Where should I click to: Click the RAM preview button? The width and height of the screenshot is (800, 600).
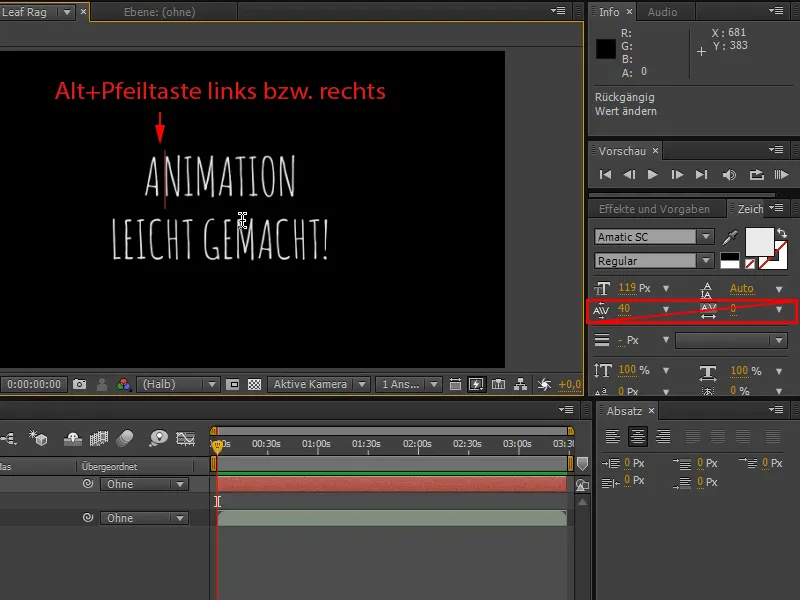click(x=781, y=174)
